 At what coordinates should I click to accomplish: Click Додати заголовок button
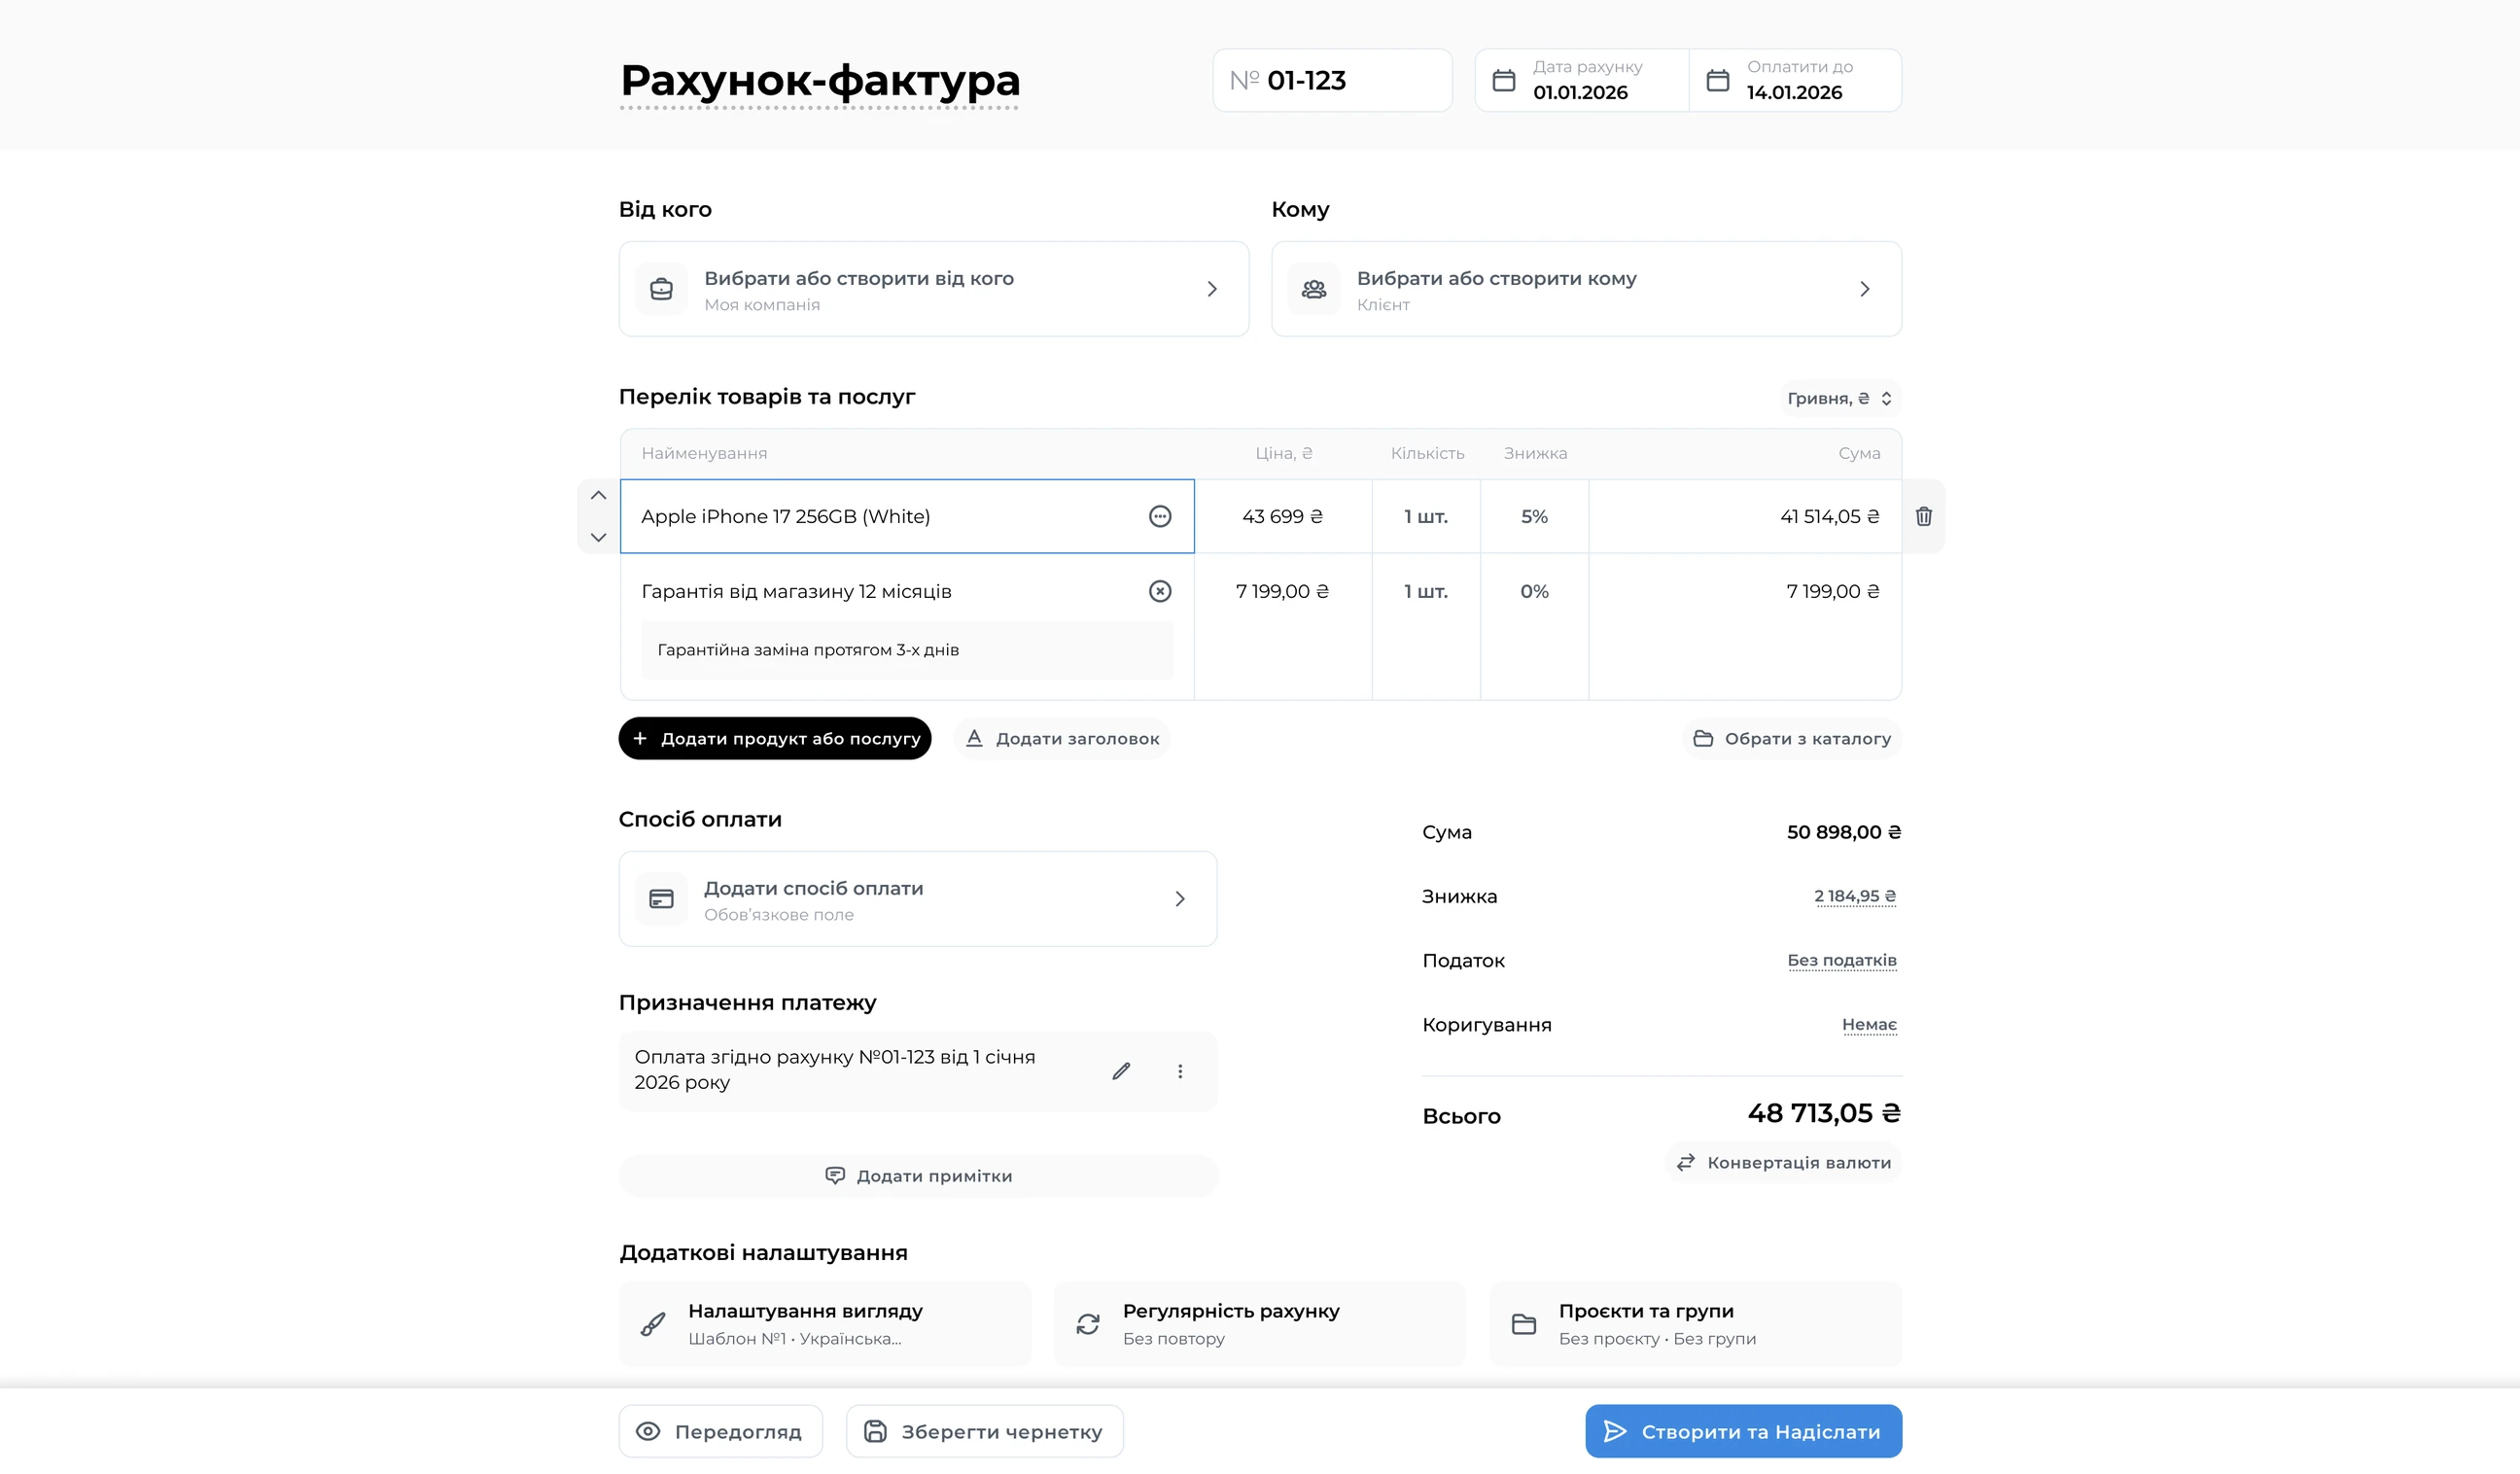pos(1062,738)
